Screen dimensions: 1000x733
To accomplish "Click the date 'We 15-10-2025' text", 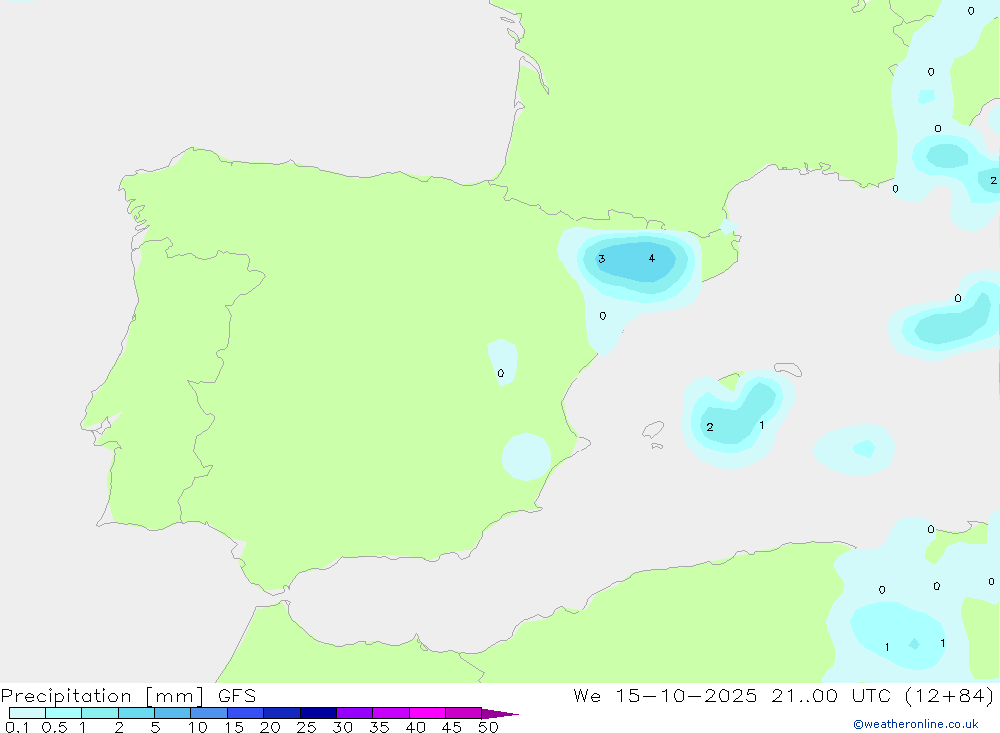I will [x=665, y=695].
